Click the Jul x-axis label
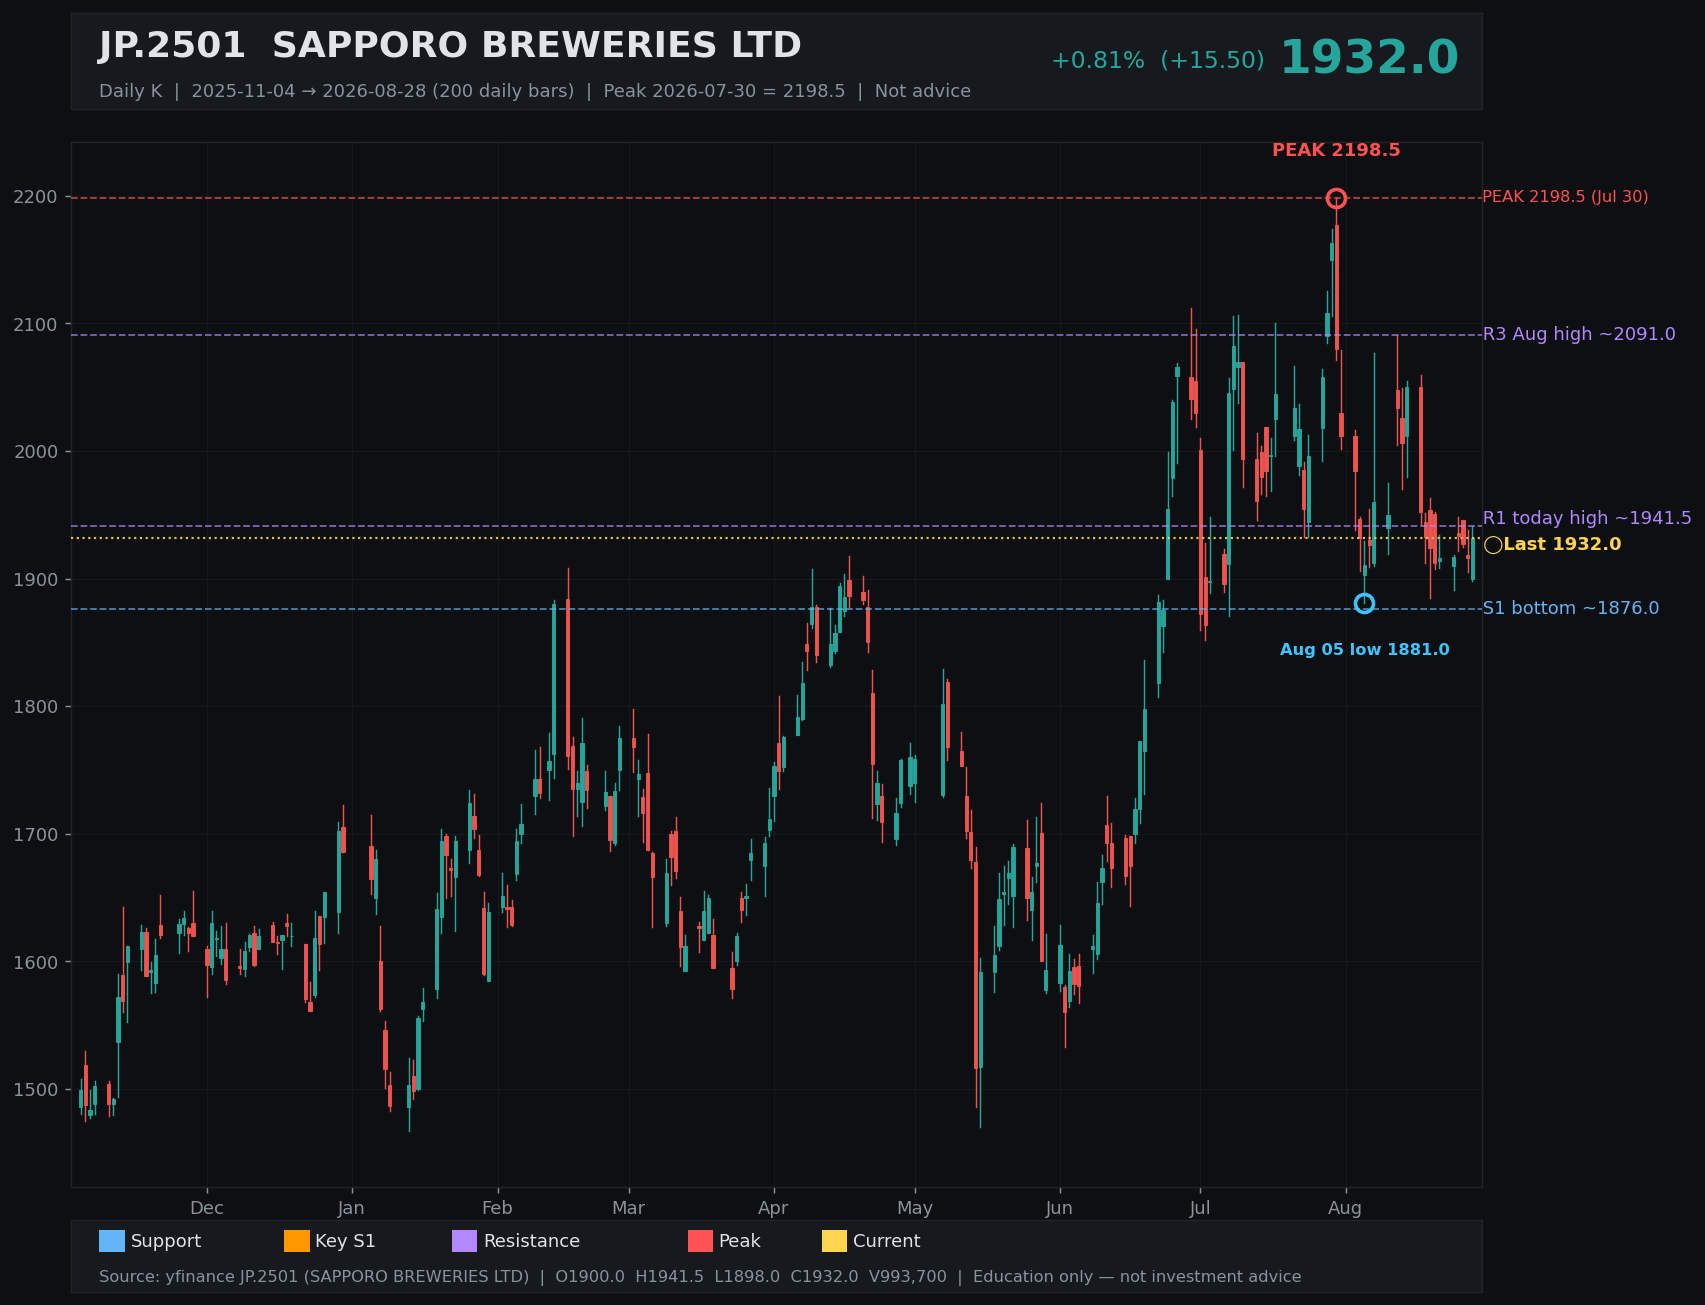 tap(1200, 1208)
